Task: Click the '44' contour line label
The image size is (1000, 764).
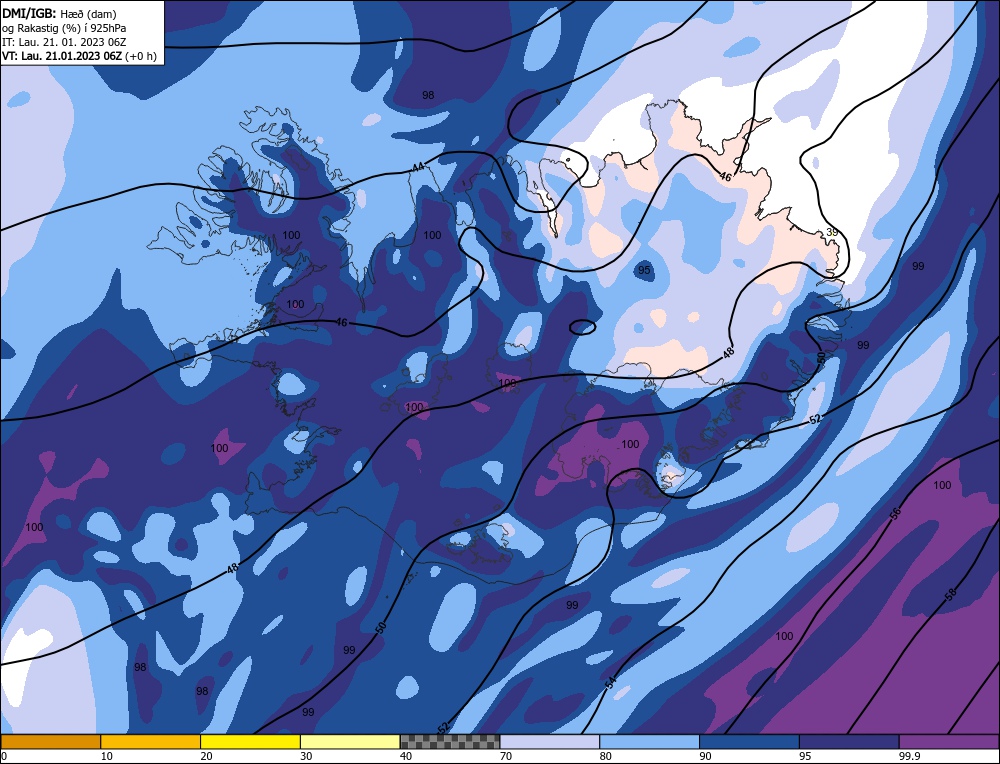Action: (418, 167)
